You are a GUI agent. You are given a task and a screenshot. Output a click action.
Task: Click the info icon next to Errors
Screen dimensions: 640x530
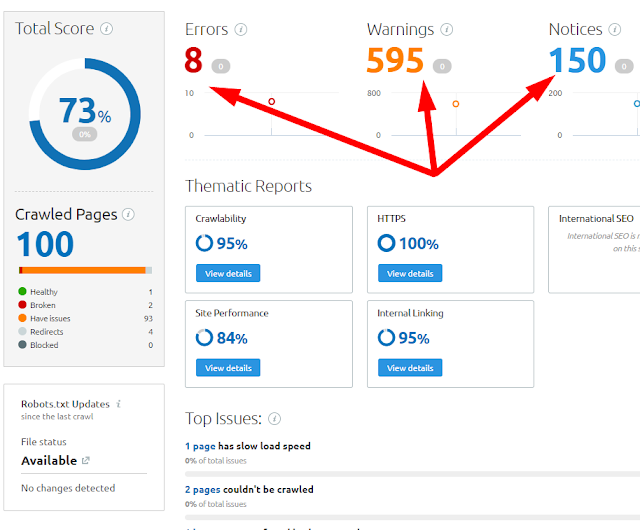(240, 30)
